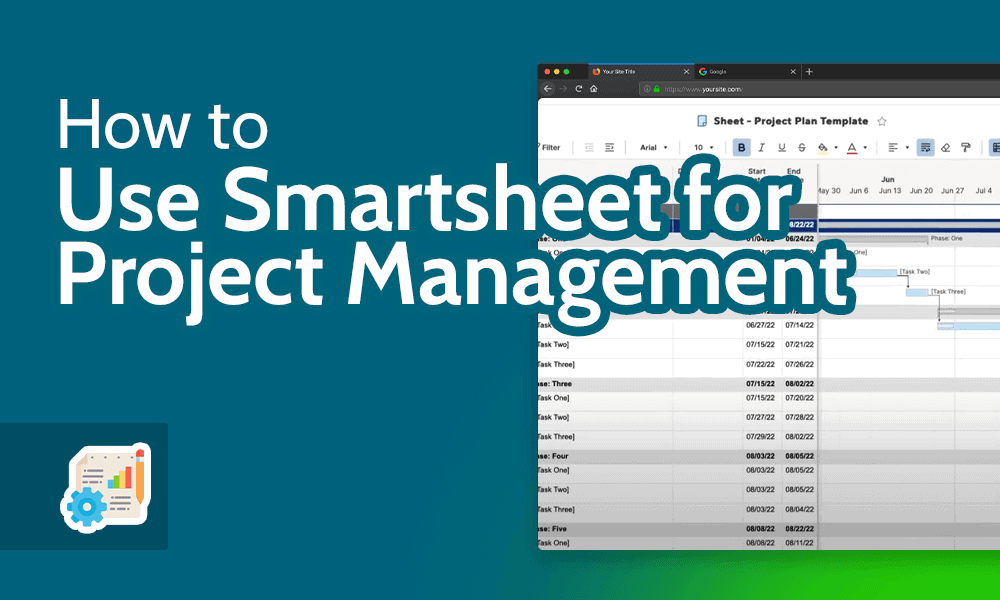
Task: Click the 06/24/22 end date cell
Action: (x=800, y=238)
